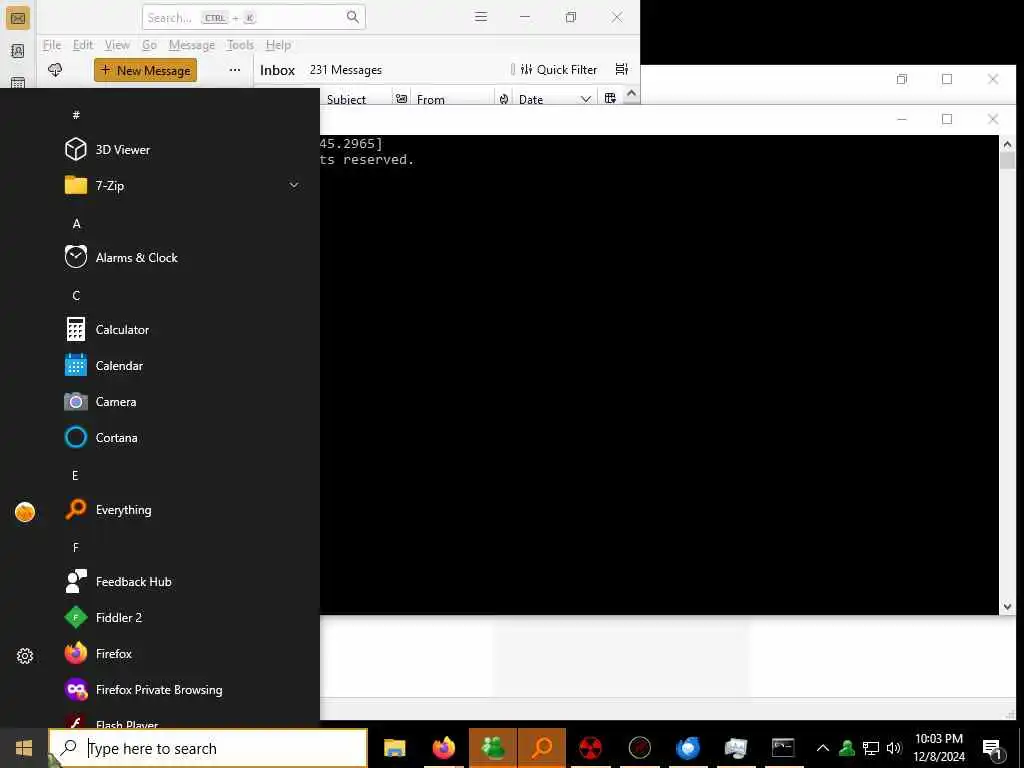Open message list display options icon

coord(622,69)
